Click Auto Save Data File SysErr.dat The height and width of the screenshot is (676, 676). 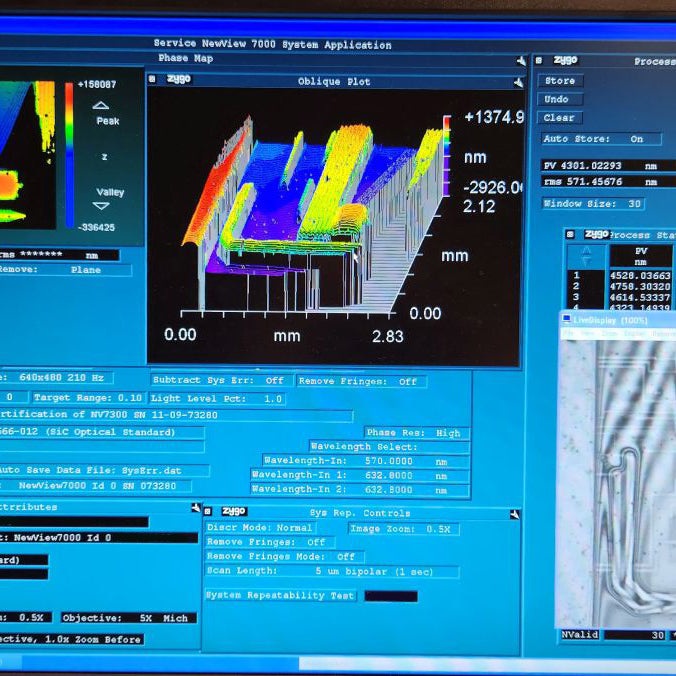[103, 470]
